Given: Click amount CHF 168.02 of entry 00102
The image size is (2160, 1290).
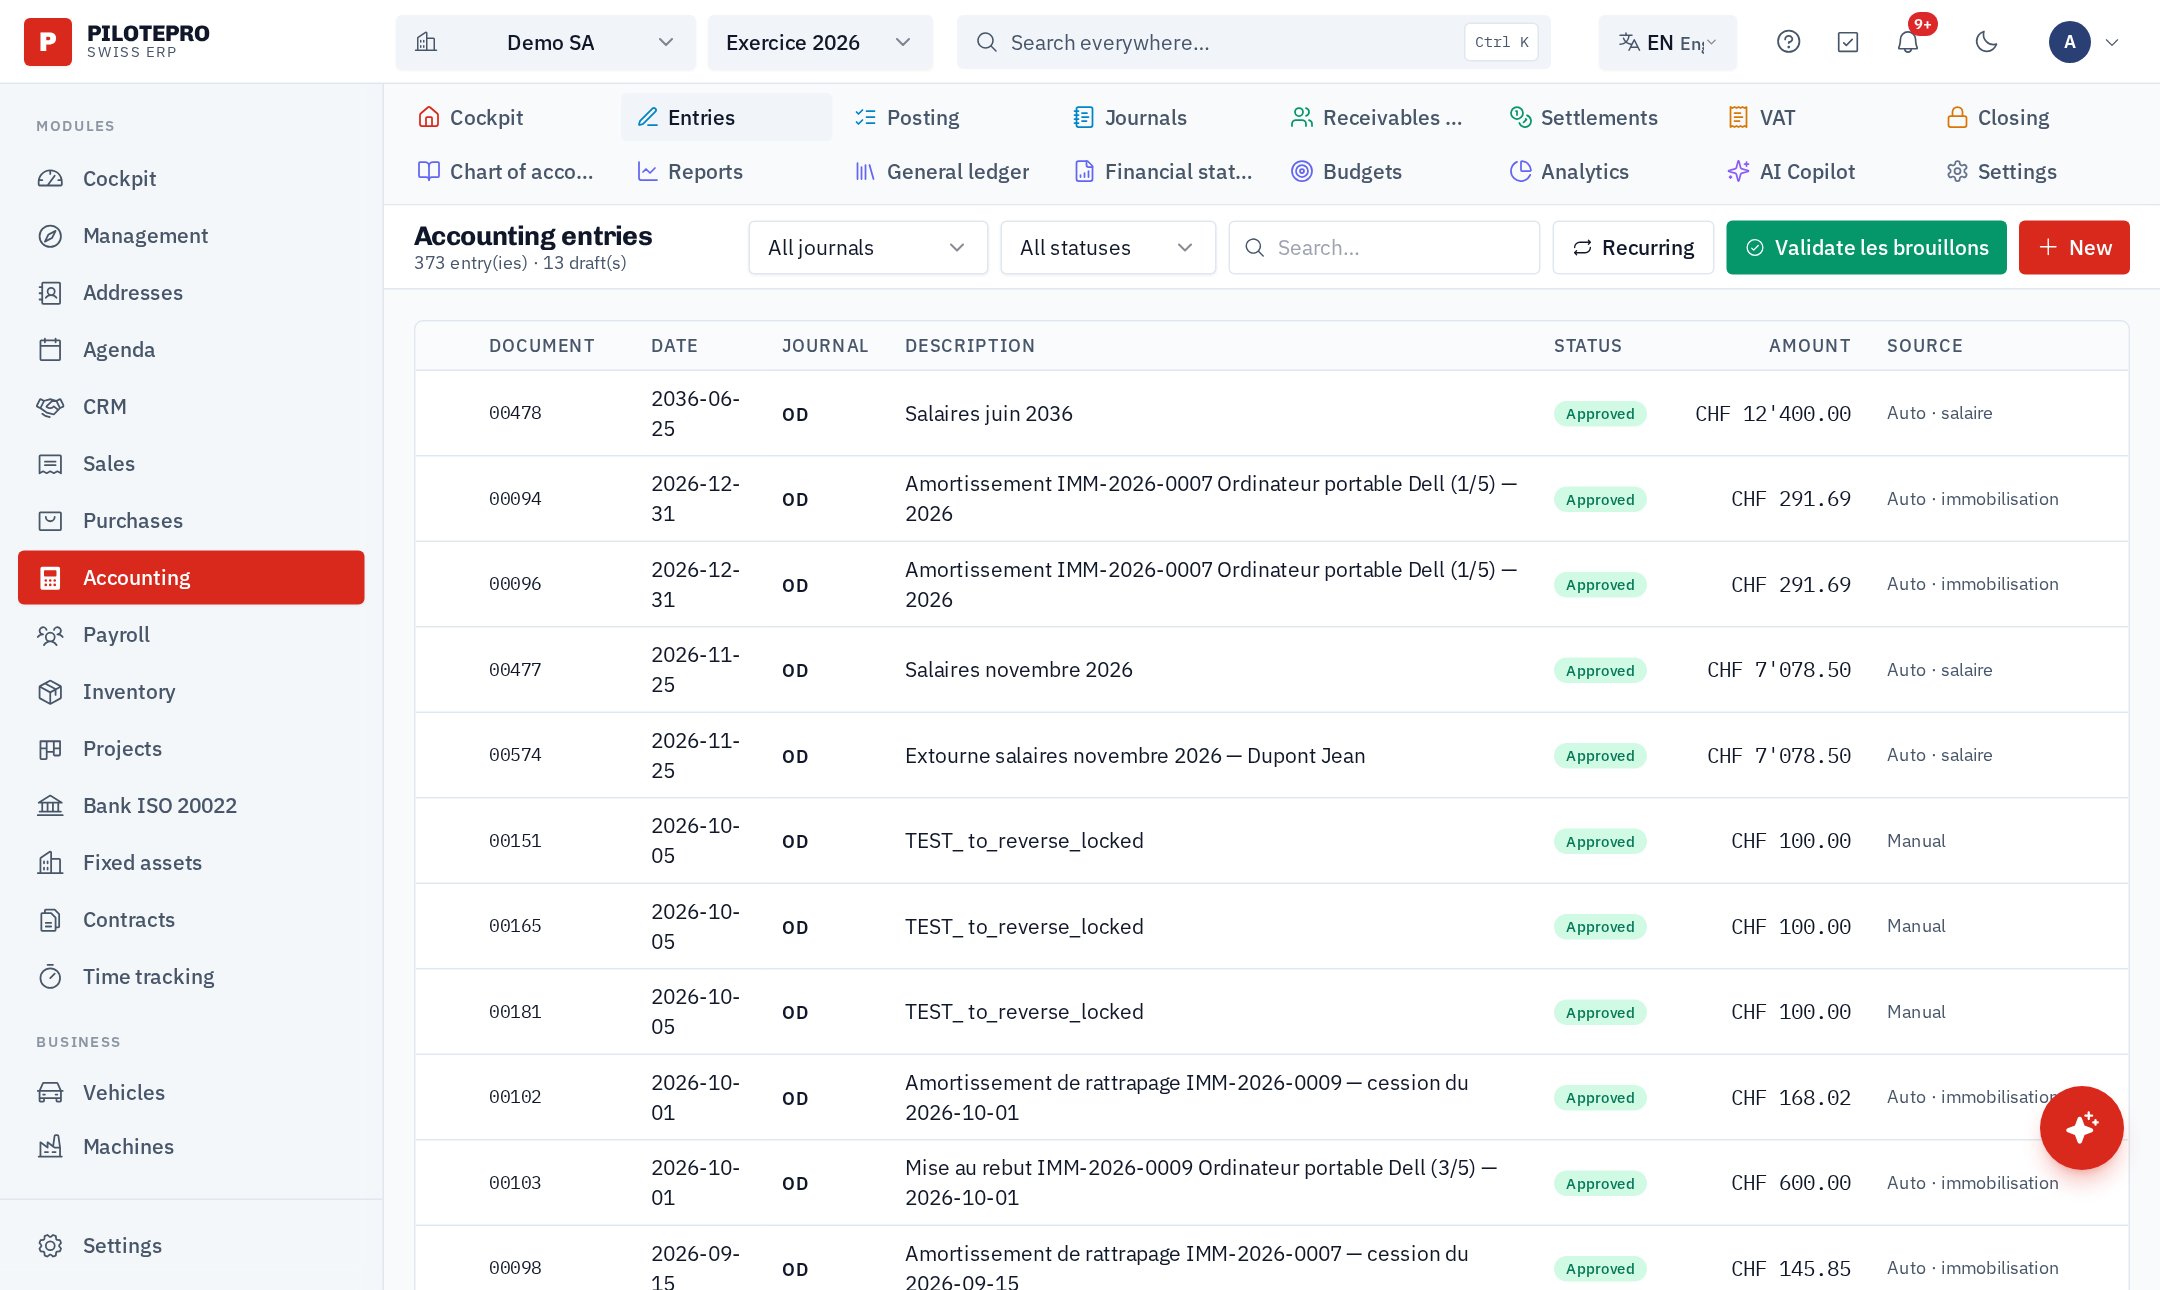Looking at the screenshot, I should pos(1791,1098).
